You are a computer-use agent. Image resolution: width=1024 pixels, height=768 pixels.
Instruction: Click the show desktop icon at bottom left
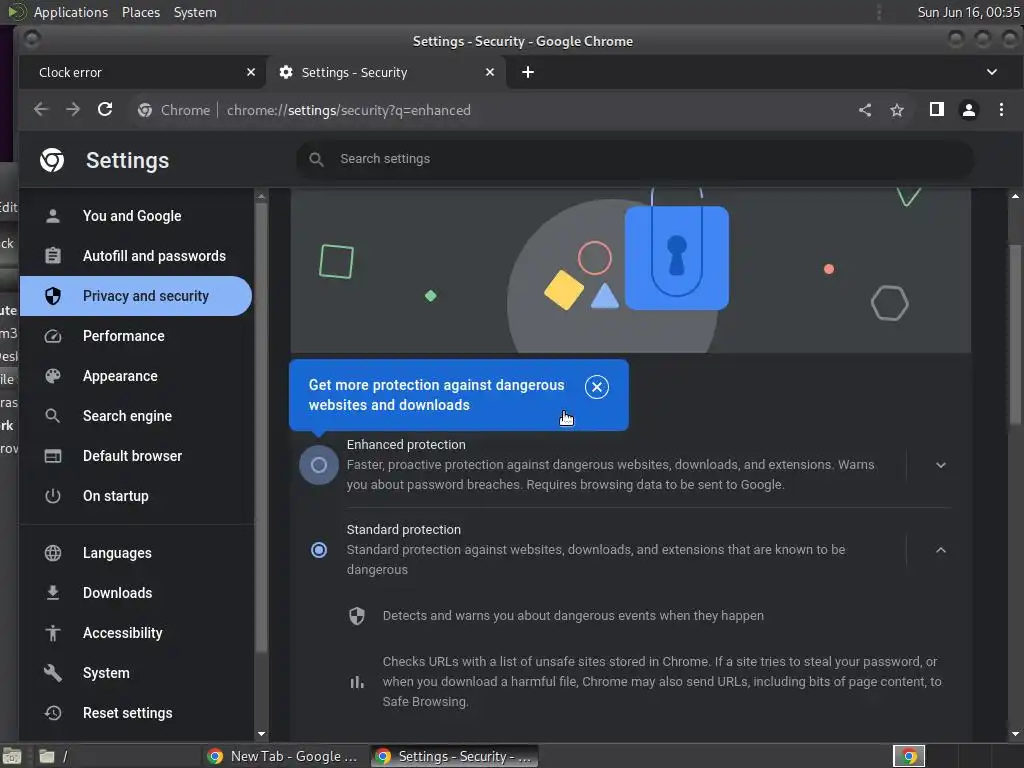point(12,756)
